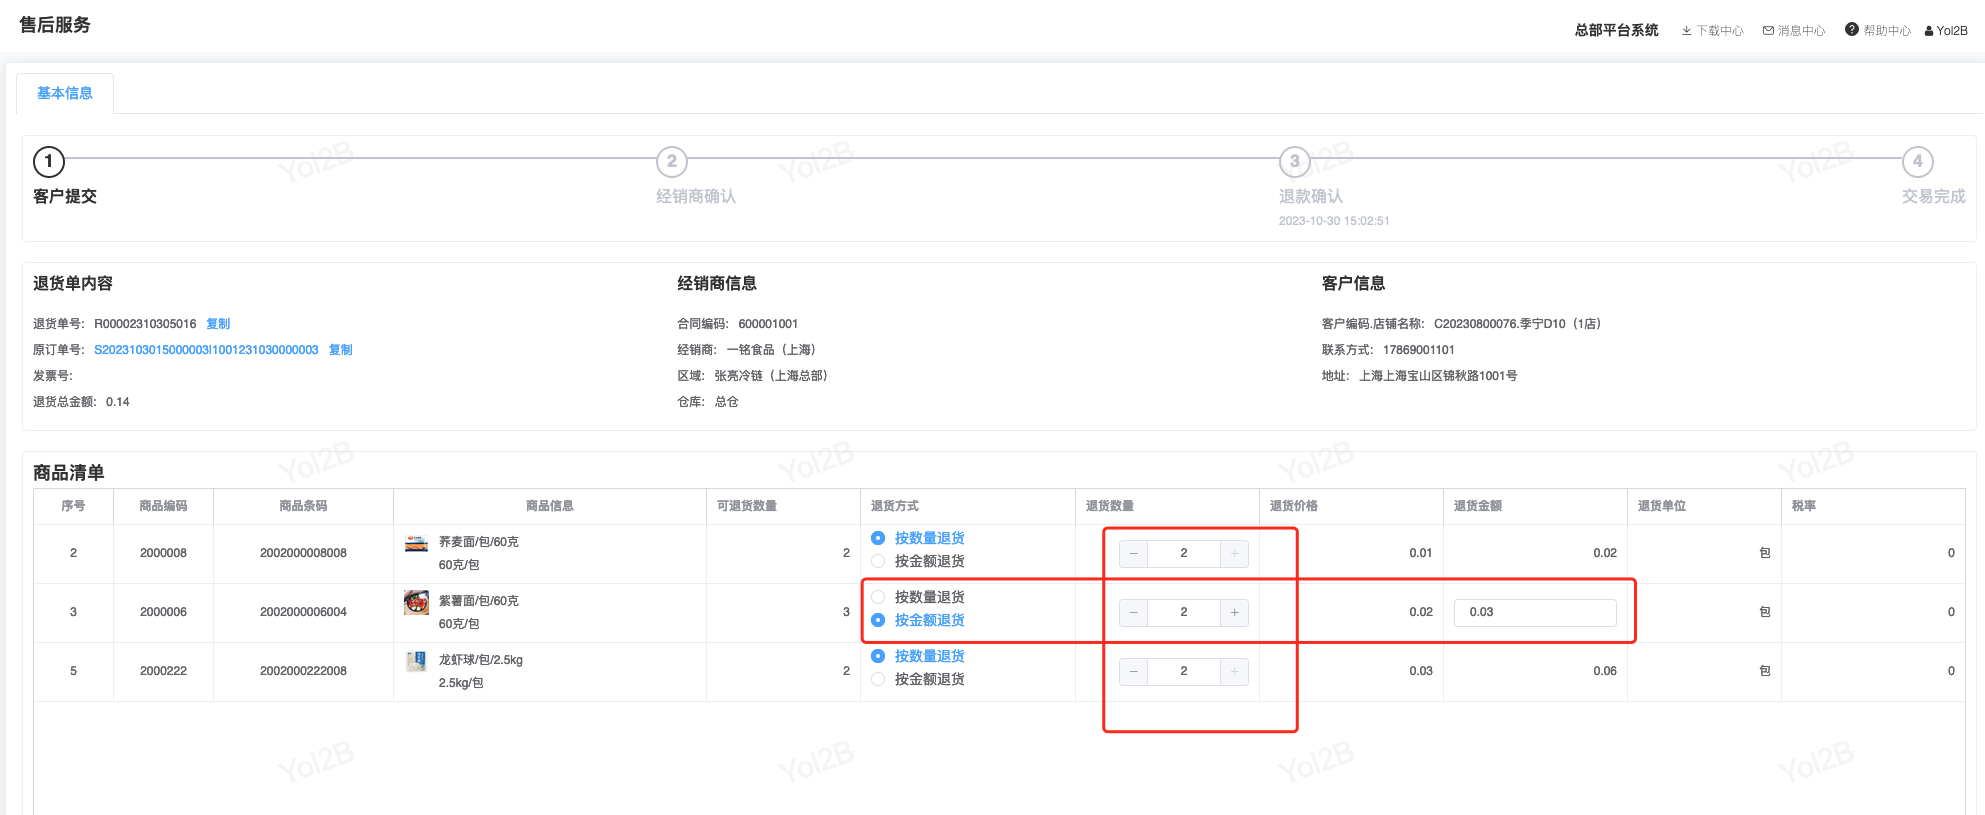Viewport: 1985px width, 815px height.
Task: Select 按金额退货 for 紫薯面 row
Action: pos(878,620)
